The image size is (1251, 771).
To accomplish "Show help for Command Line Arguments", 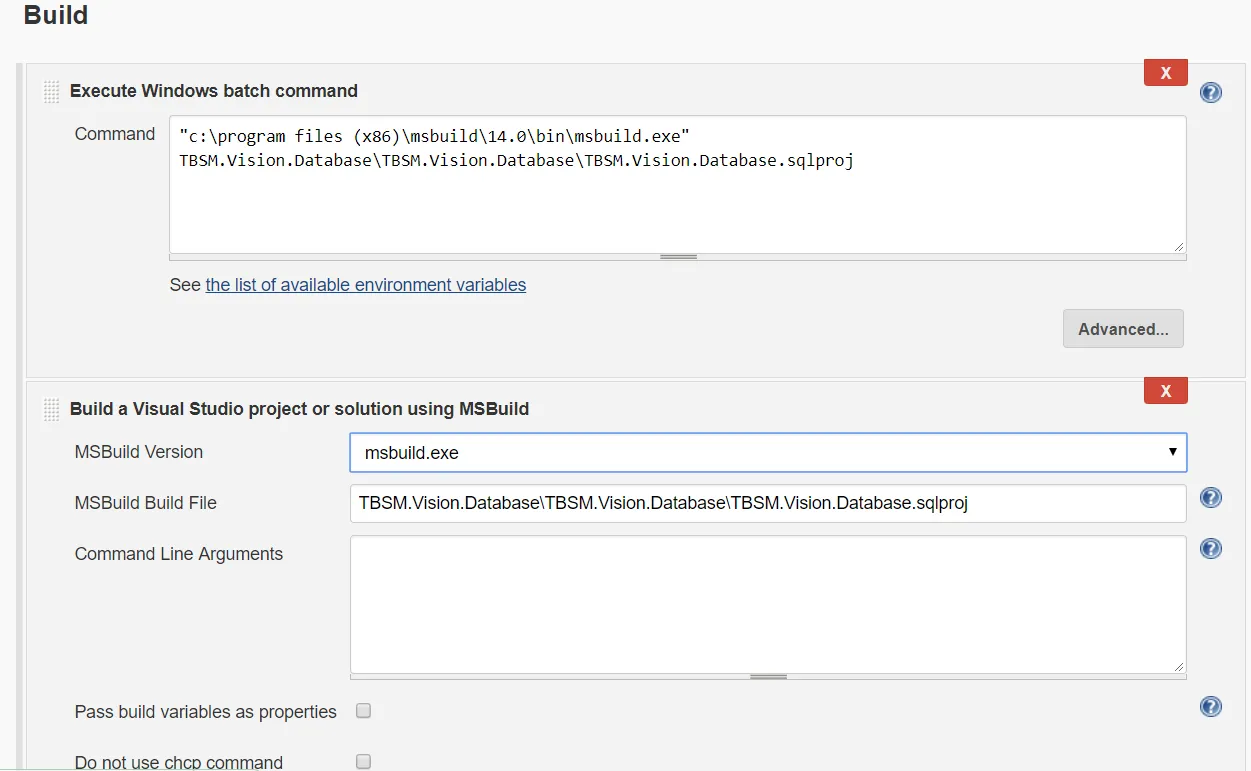I will coord(1210,548).
